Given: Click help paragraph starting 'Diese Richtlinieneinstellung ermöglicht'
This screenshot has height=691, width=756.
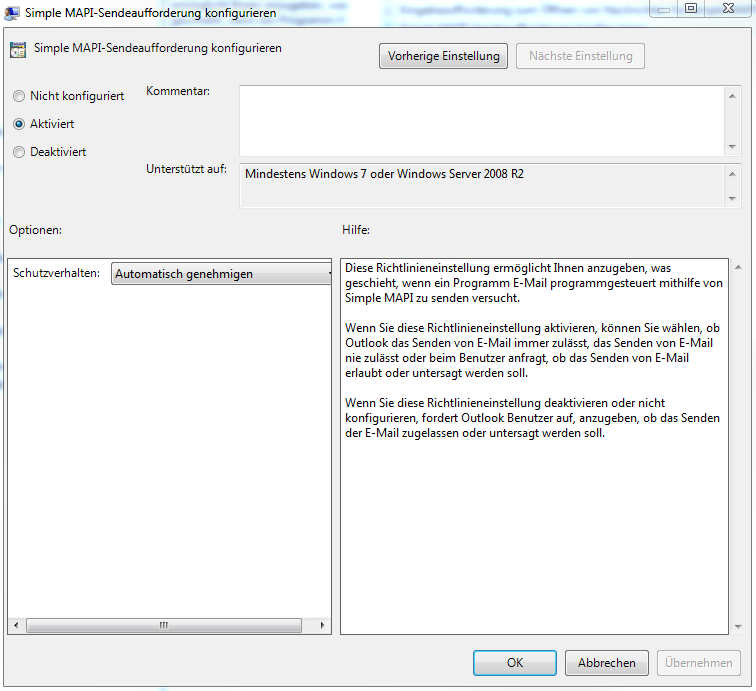Looking at the screenshot, I should coord(534,283).
